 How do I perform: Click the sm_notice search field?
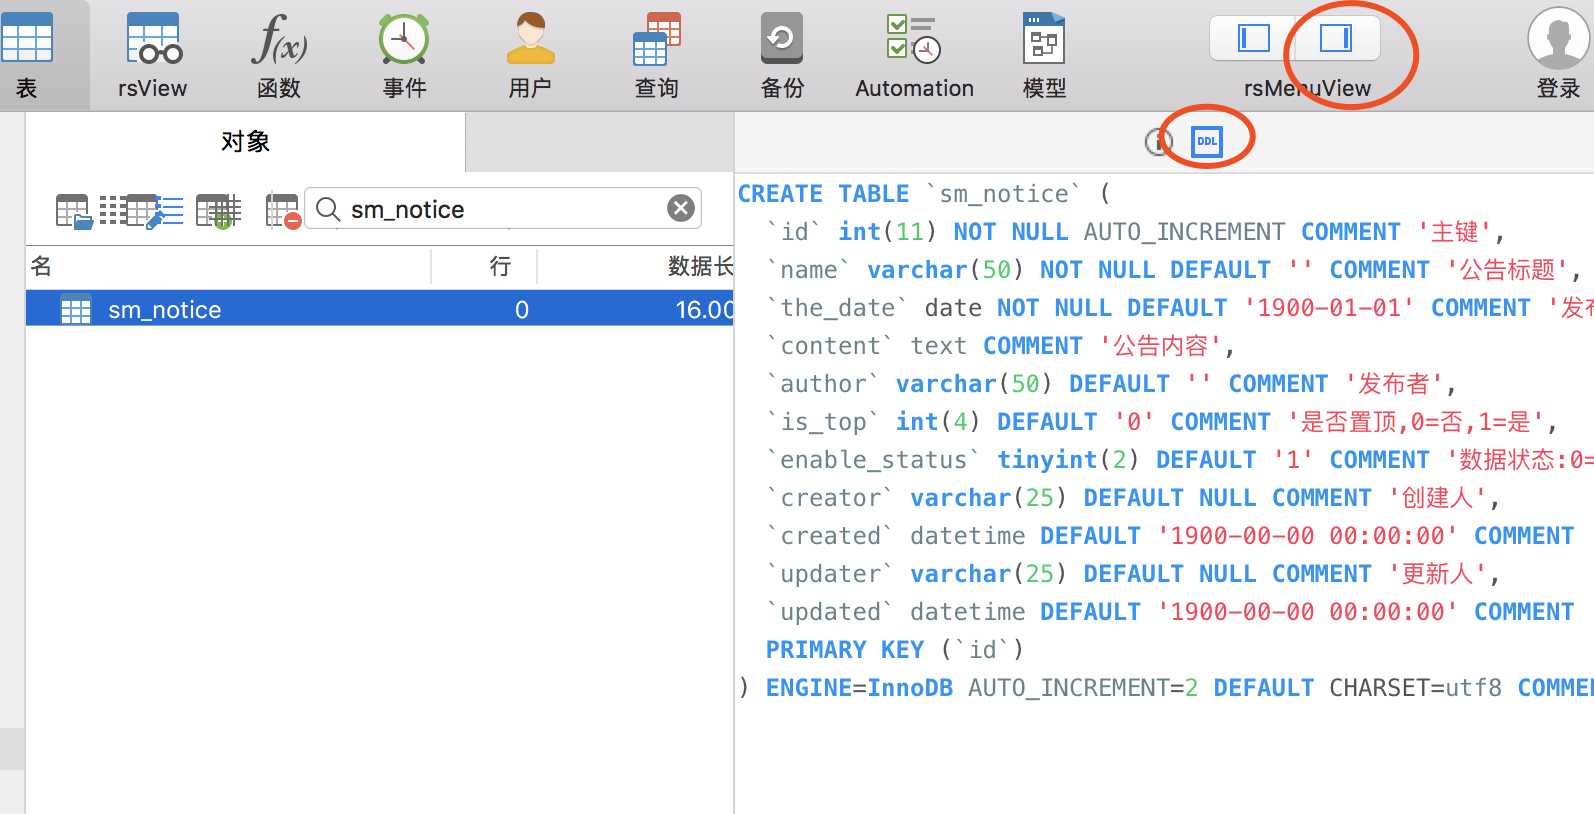(x=502, y=209)
